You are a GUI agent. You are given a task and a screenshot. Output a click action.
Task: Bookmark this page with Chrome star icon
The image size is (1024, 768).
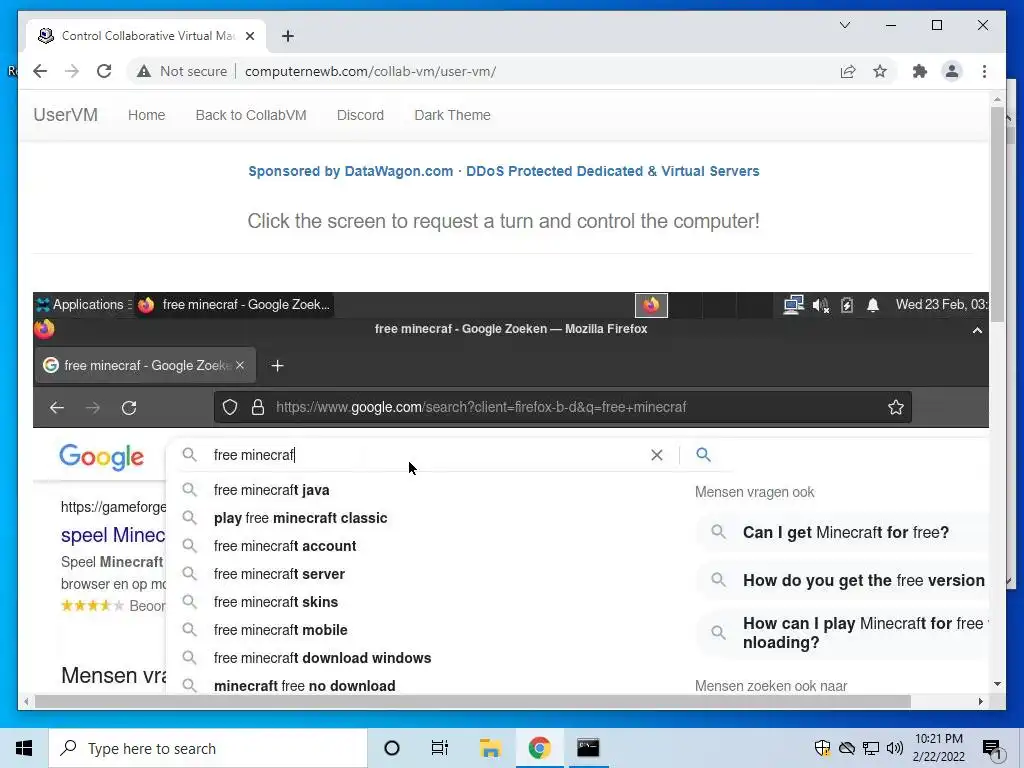[880, 71]
